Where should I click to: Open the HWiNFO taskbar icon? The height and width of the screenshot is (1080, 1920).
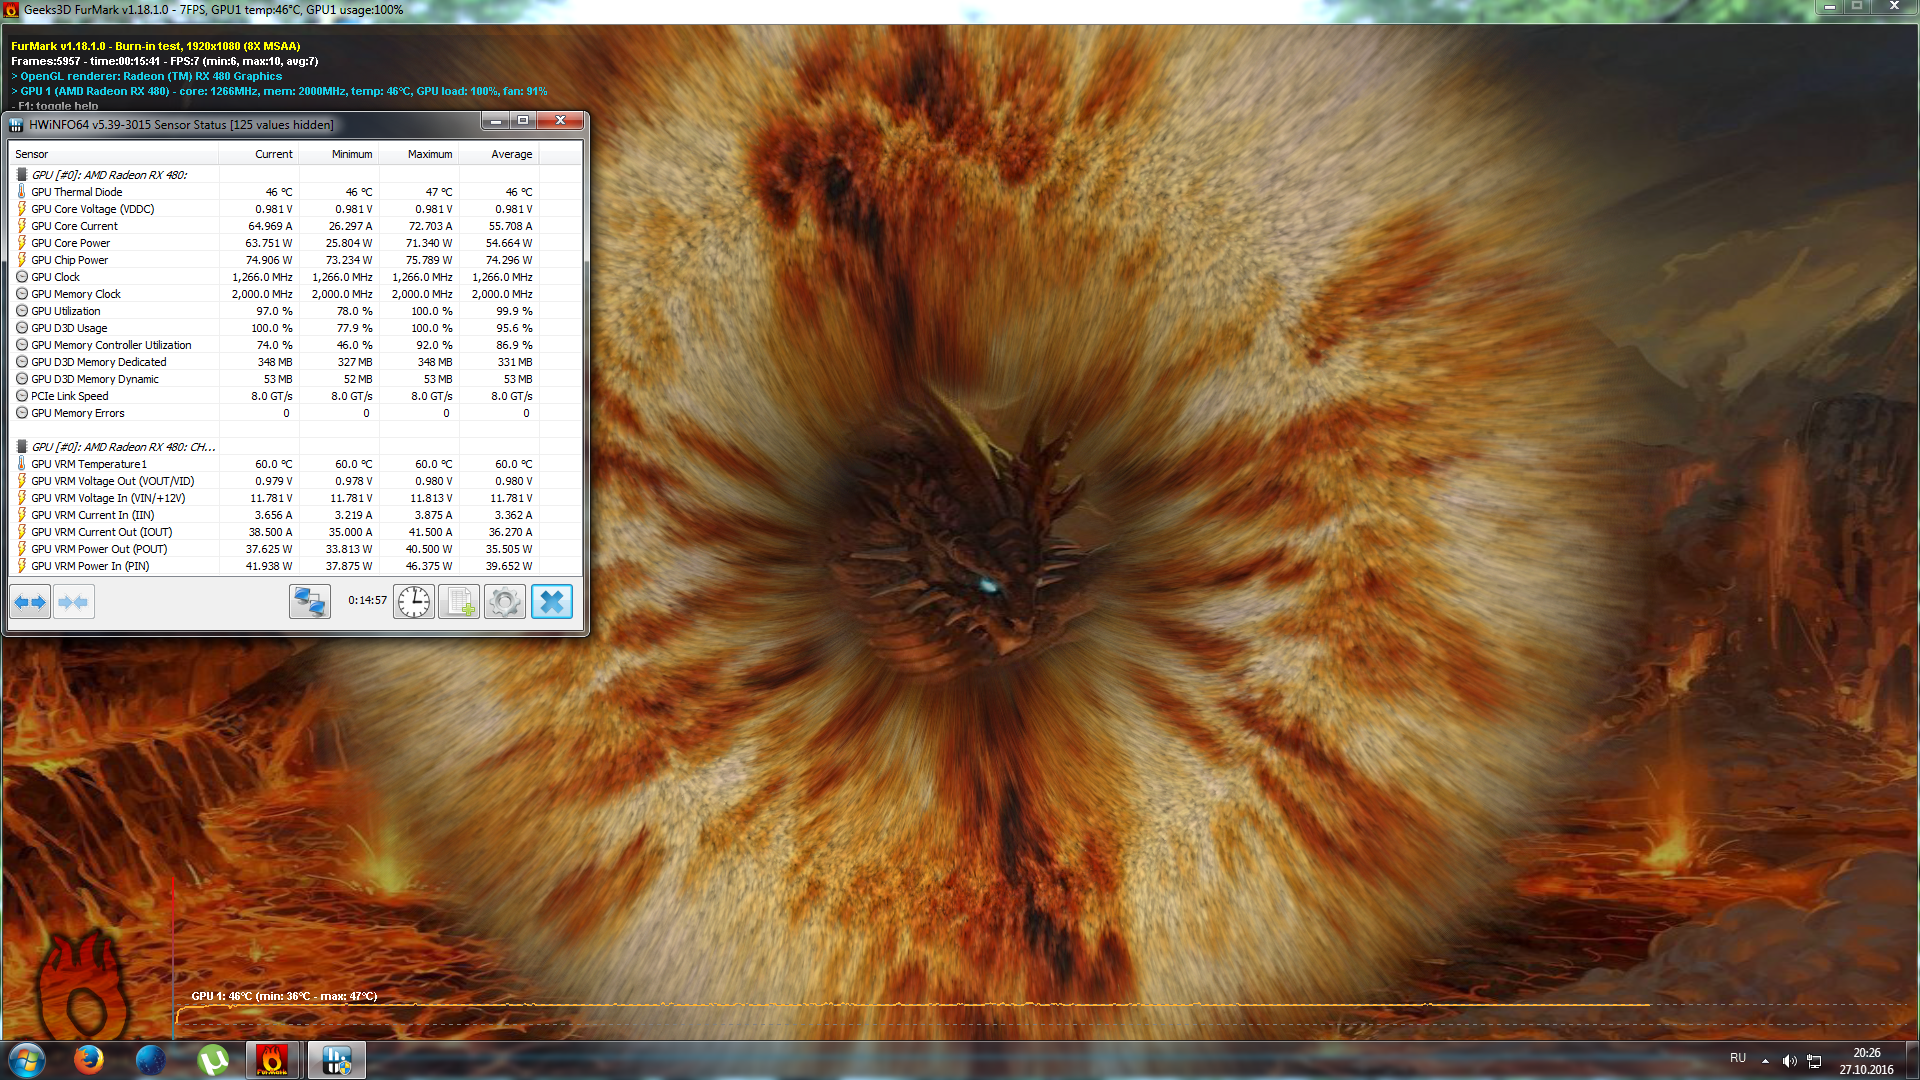coord(337,1060)
